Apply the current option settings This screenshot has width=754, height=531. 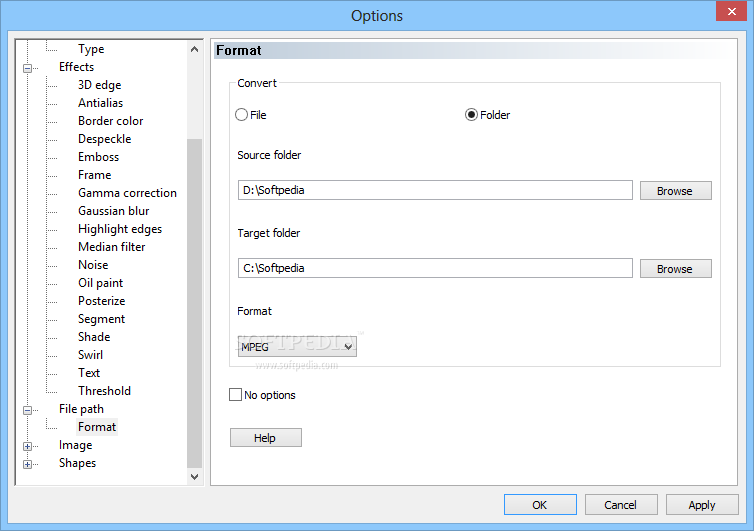pyautogui.click(x=702, y=505)
